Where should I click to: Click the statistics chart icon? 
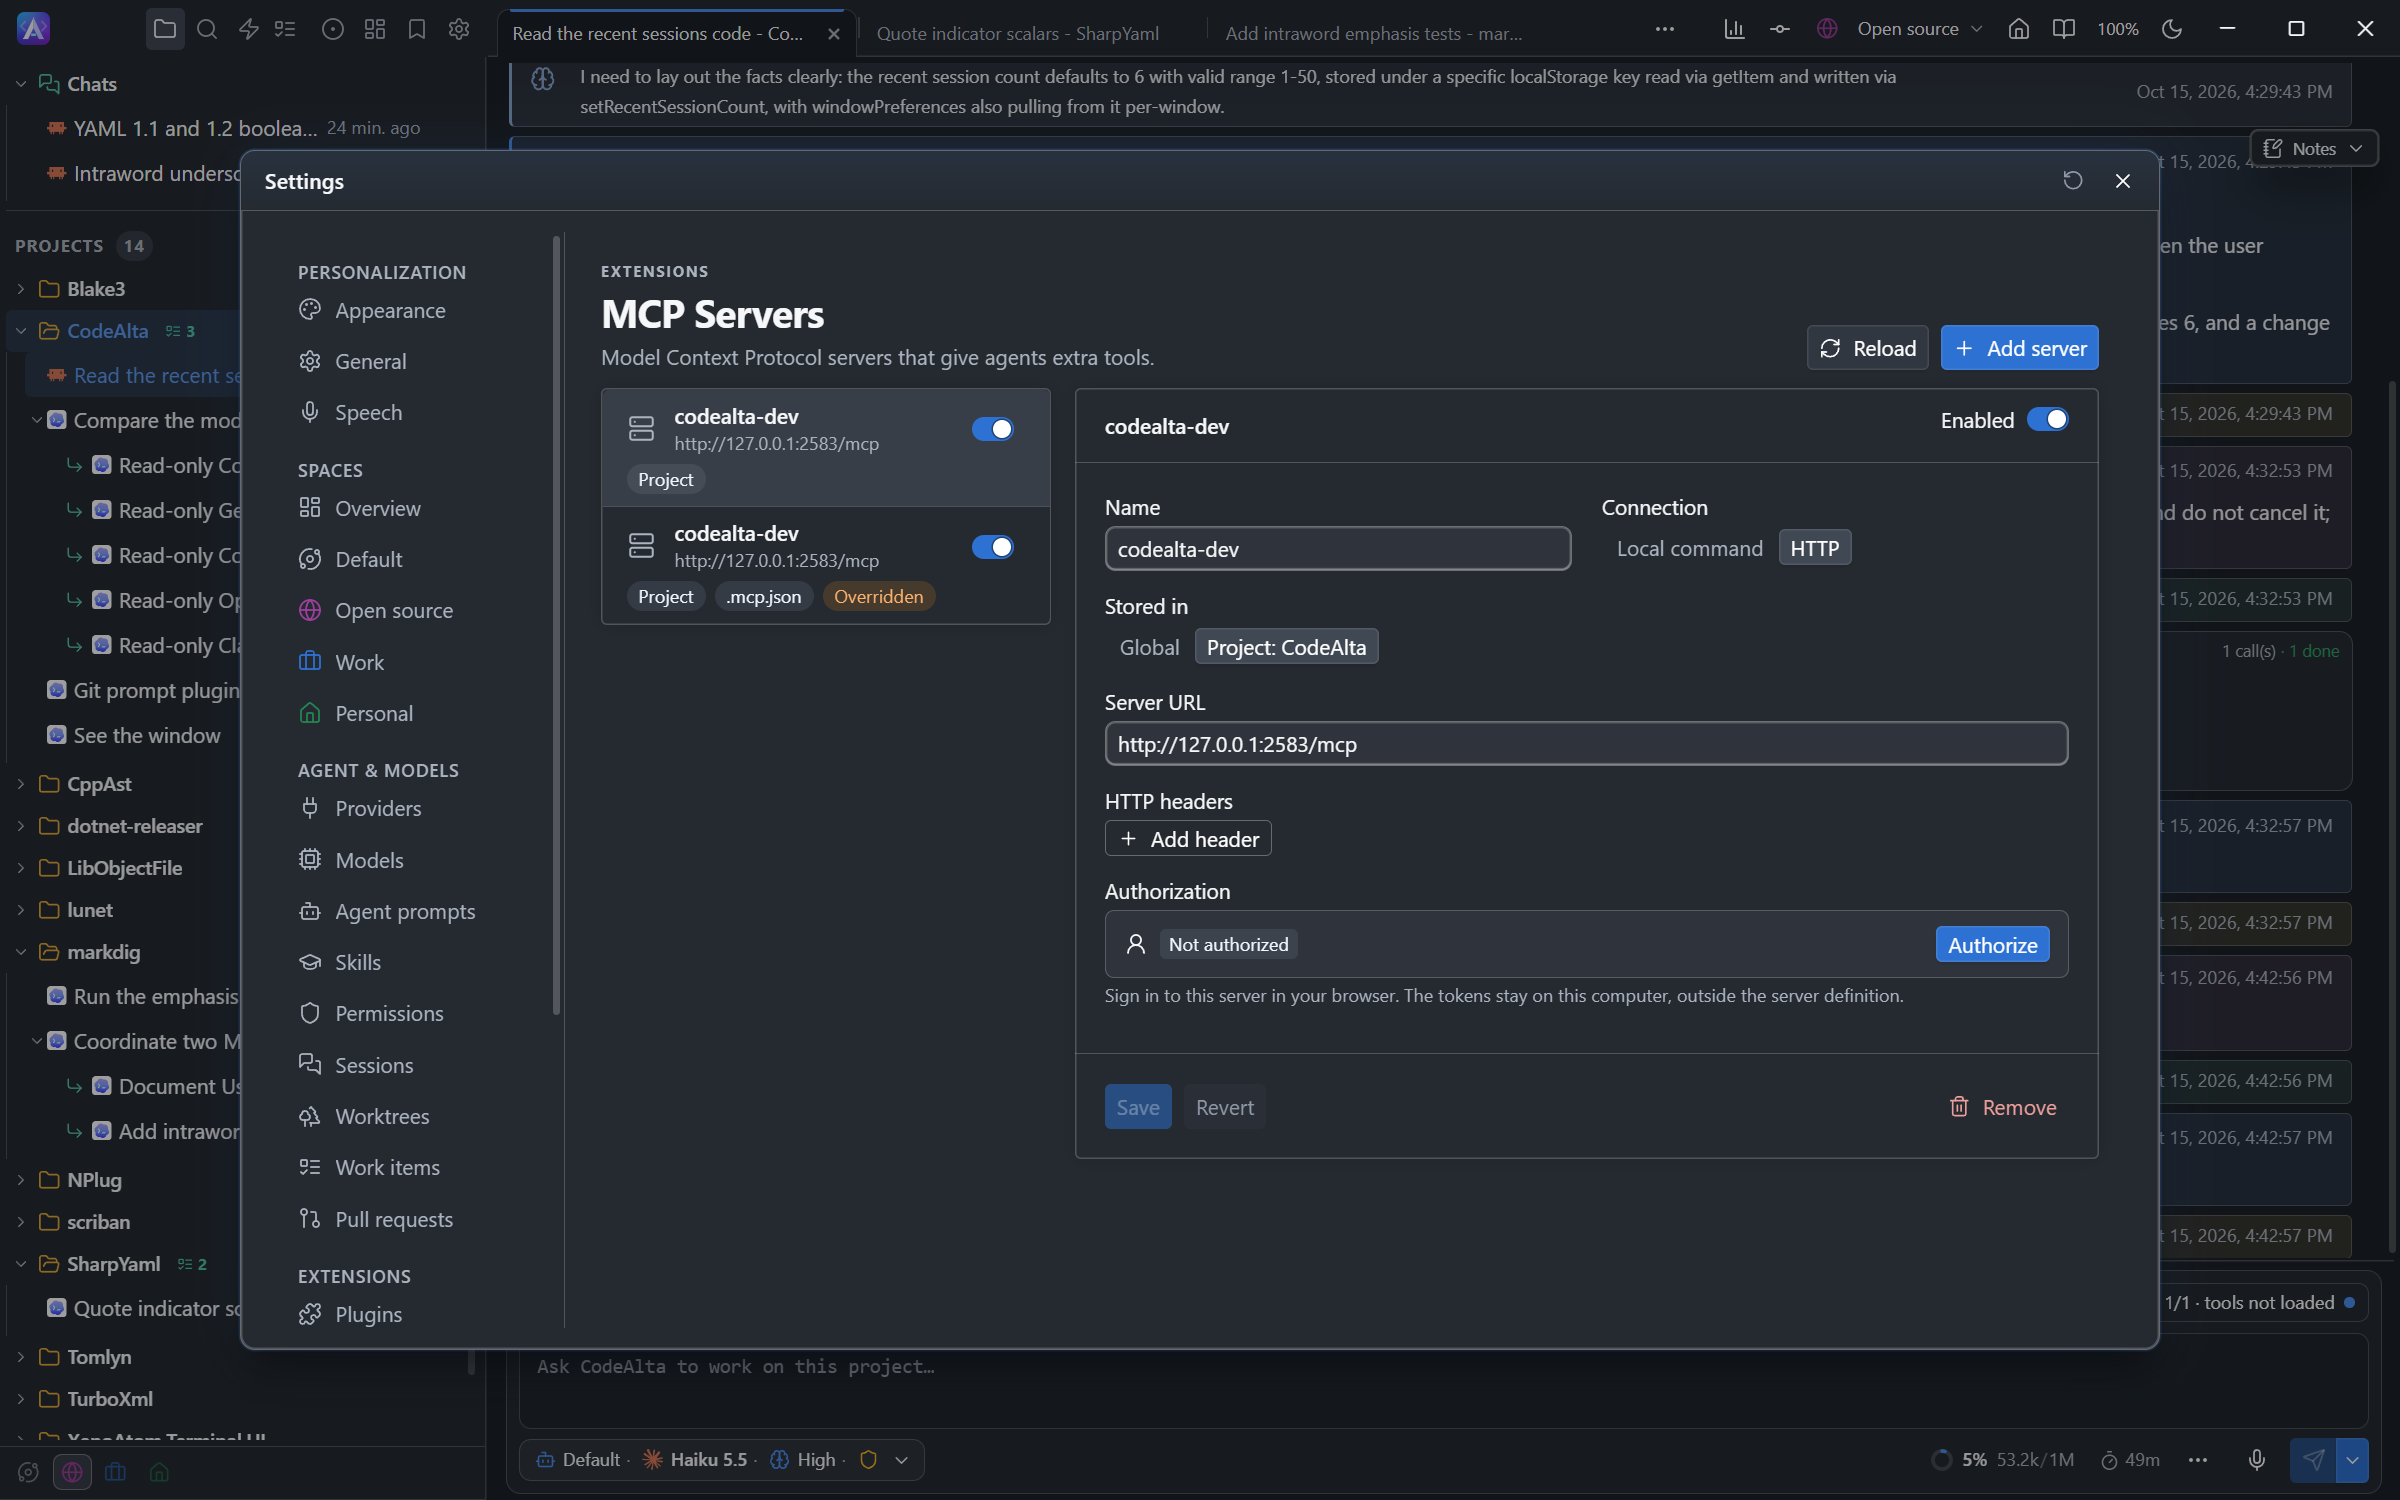1734,29
